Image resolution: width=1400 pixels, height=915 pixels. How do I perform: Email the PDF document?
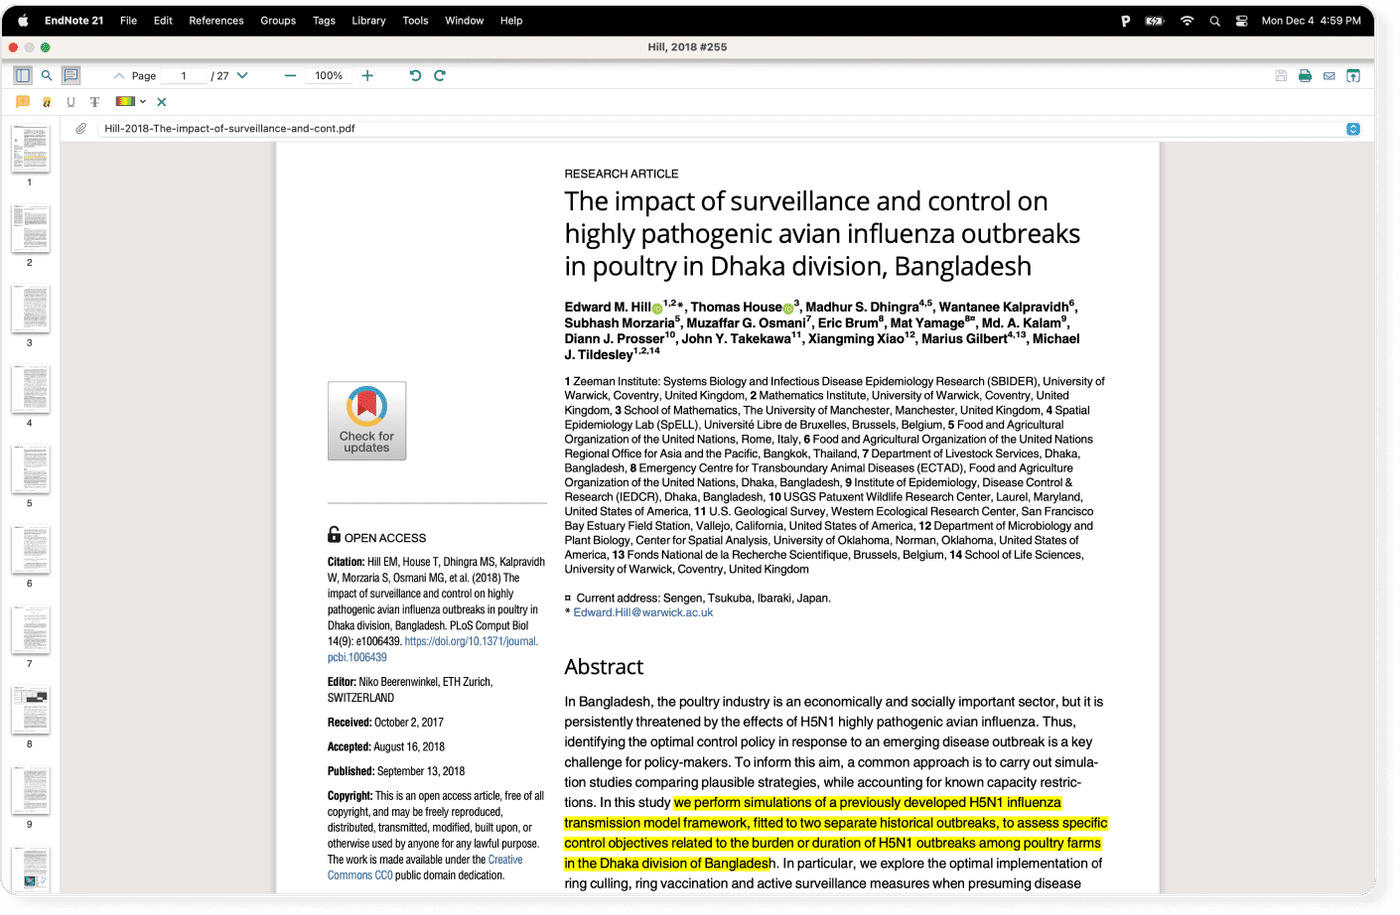point(1329,75)
